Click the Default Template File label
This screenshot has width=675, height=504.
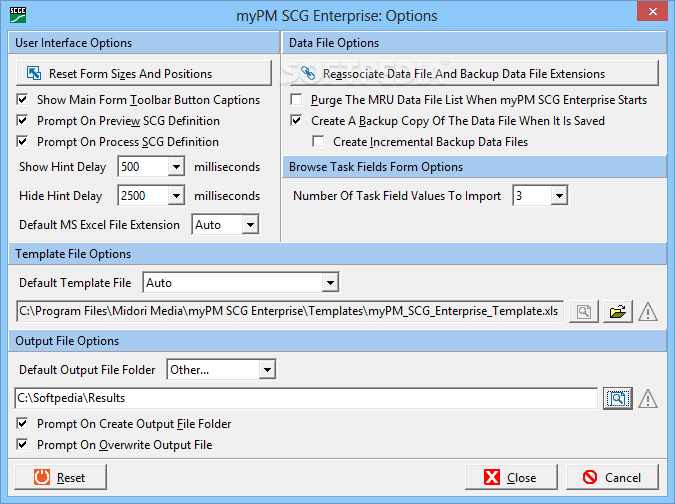coord(75,283)
